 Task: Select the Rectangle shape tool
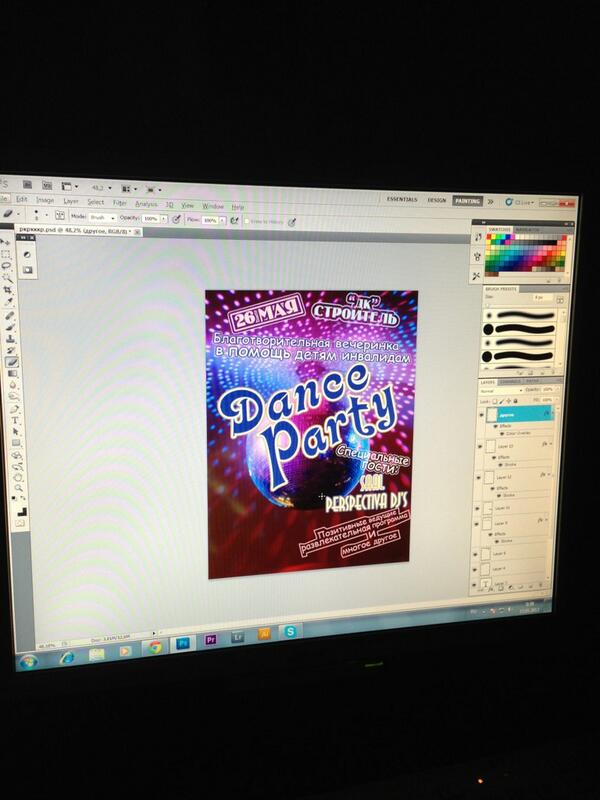(16, 443)
